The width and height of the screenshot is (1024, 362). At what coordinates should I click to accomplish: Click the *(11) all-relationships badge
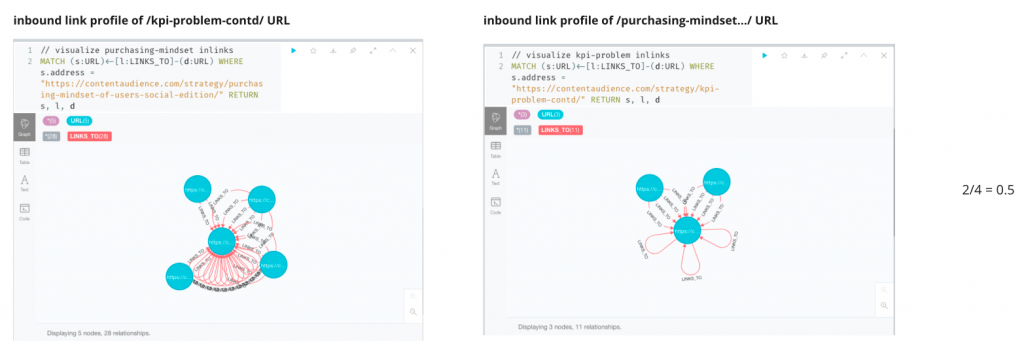(522, 130)
